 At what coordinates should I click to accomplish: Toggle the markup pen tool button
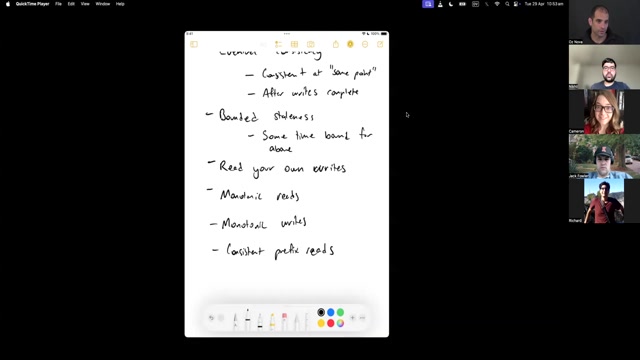350,44
